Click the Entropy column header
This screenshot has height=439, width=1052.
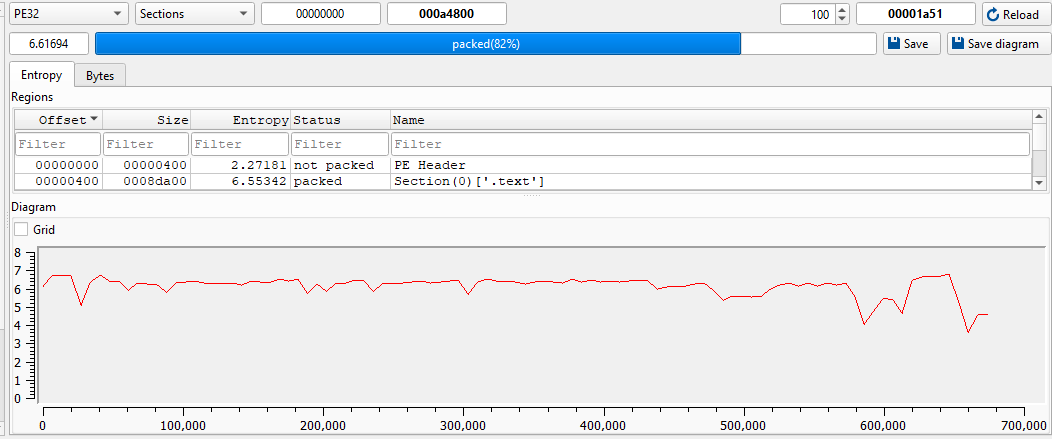point(240,120)
